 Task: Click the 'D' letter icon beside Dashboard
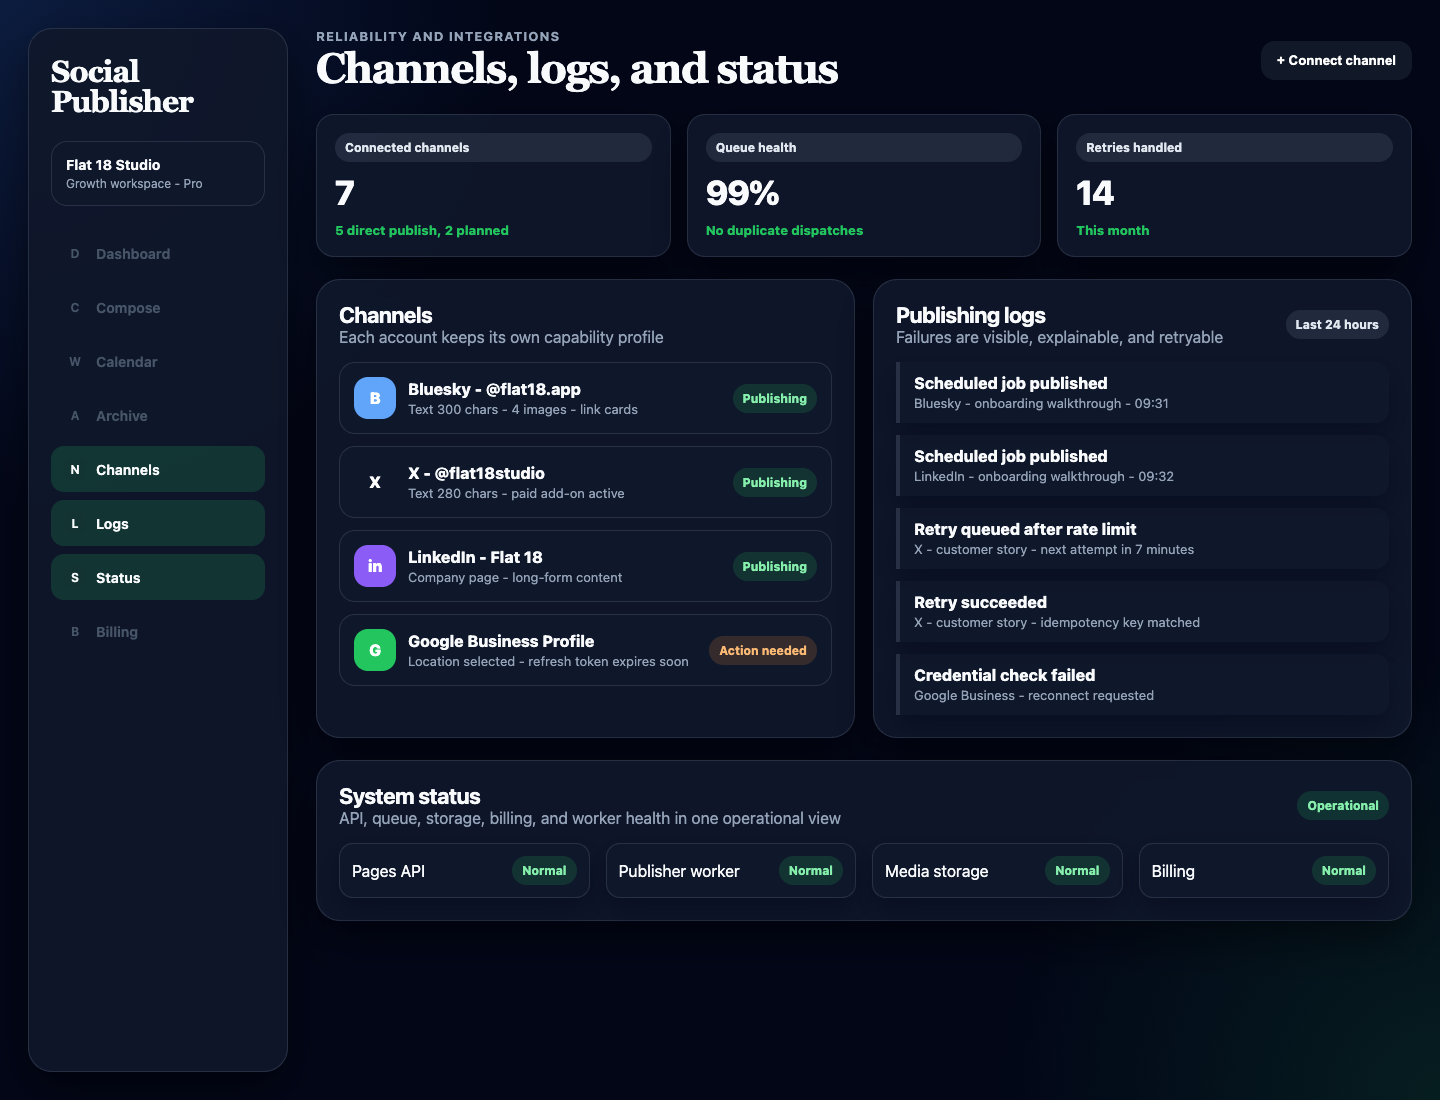[x=75, y=254]
